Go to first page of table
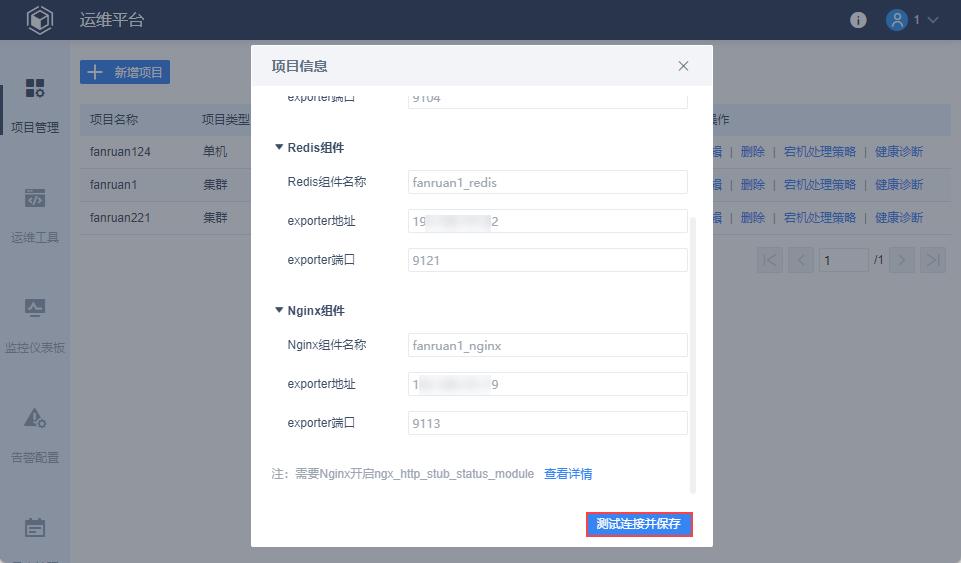 tap(770, 260)
